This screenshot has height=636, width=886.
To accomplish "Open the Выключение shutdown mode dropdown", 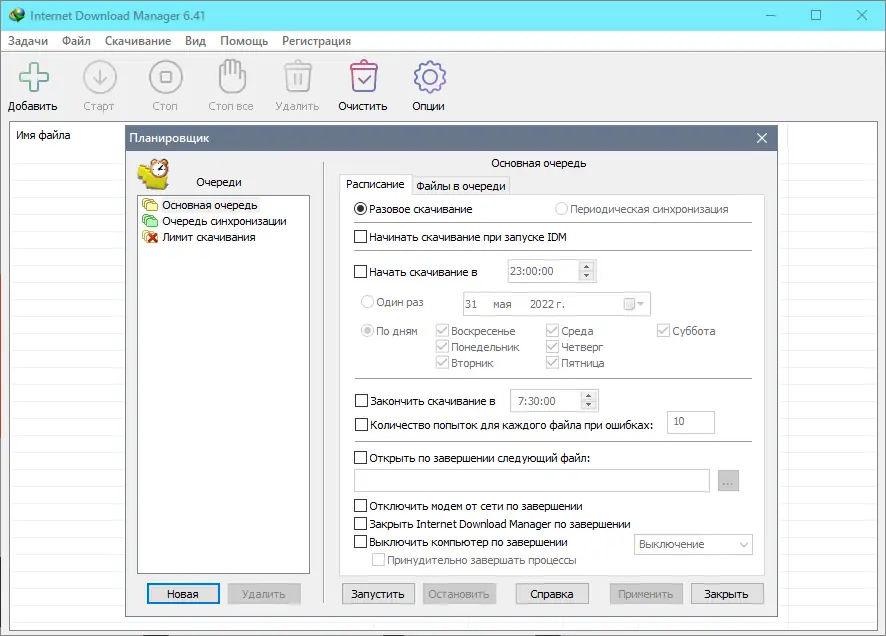I will [693, 544].
